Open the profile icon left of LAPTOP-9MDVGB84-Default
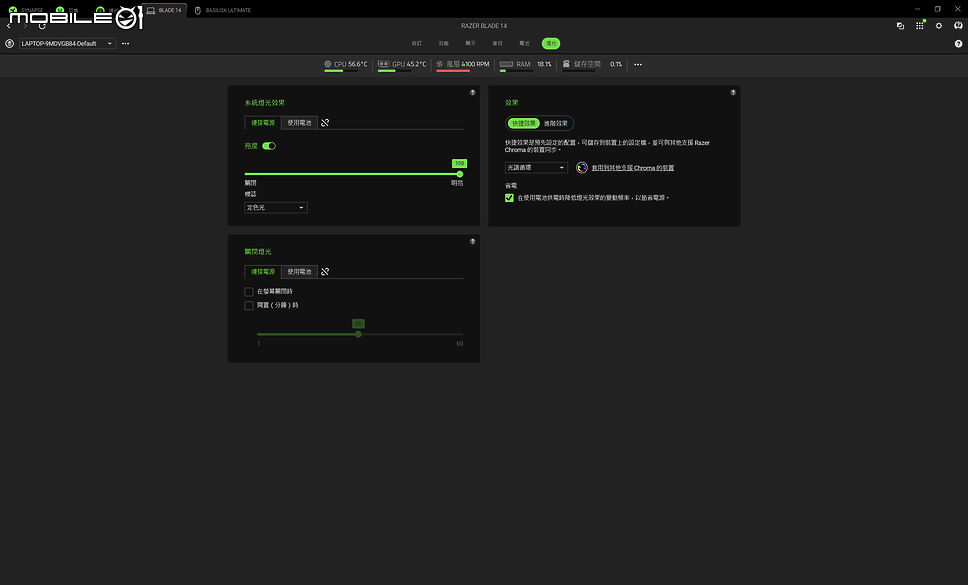This screenshot has width=968, height=585. coord(9,43)
